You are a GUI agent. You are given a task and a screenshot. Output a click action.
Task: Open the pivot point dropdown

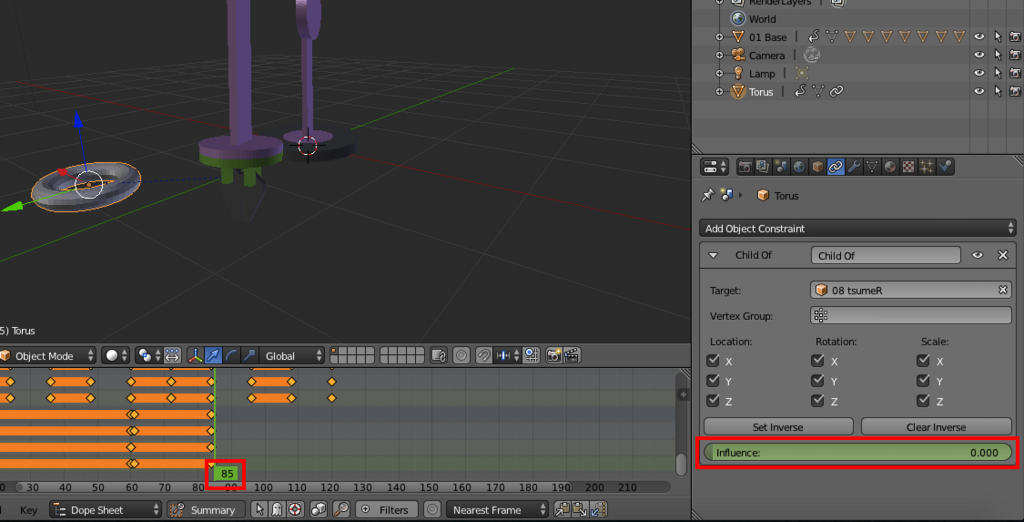click(x=149, y=355)
